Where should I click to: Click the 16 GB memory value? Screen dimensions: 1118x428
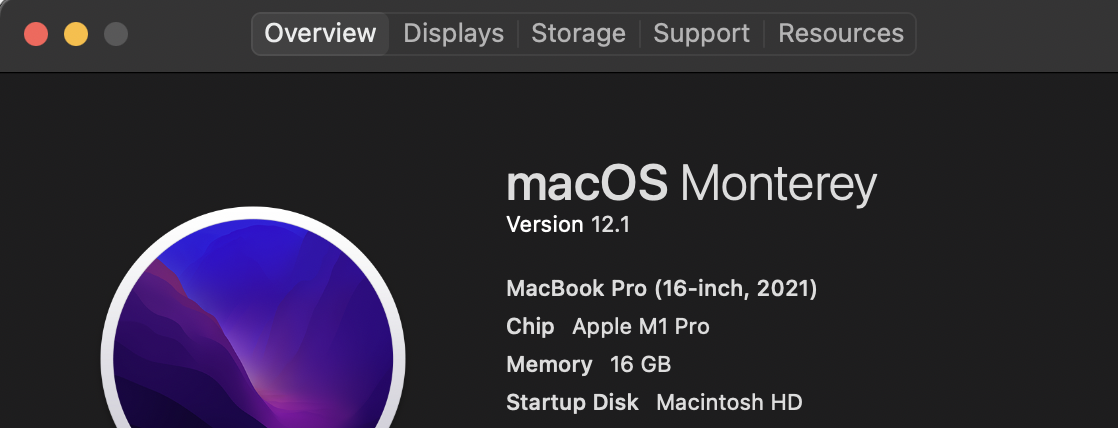tap(640, 365)
